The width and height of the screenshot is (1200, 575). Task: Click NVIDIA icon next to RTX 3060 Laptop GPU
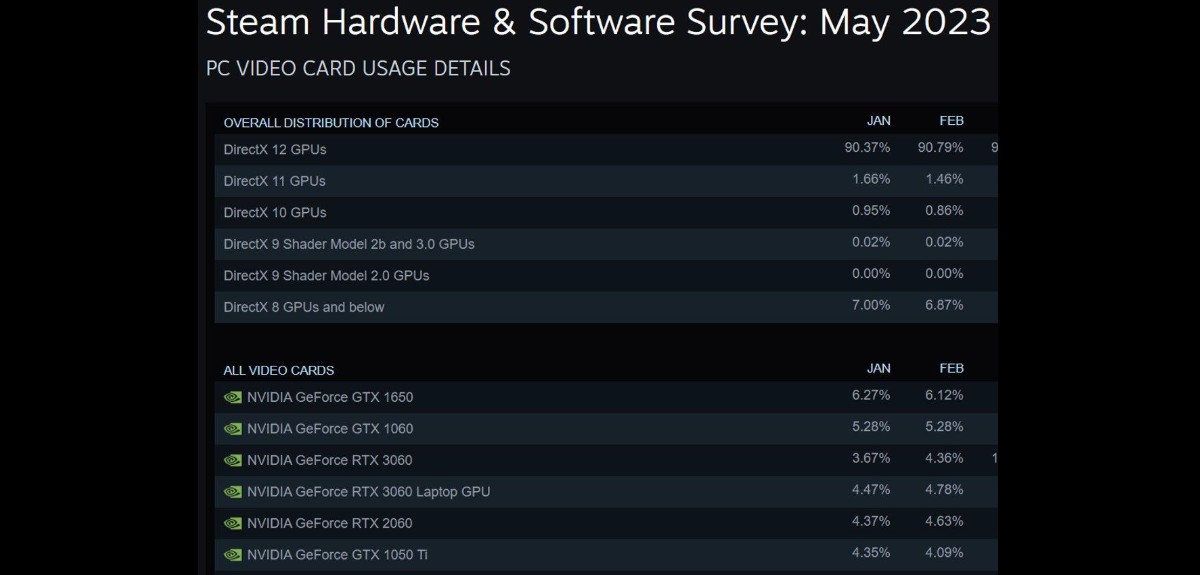[x=232, y=492]
